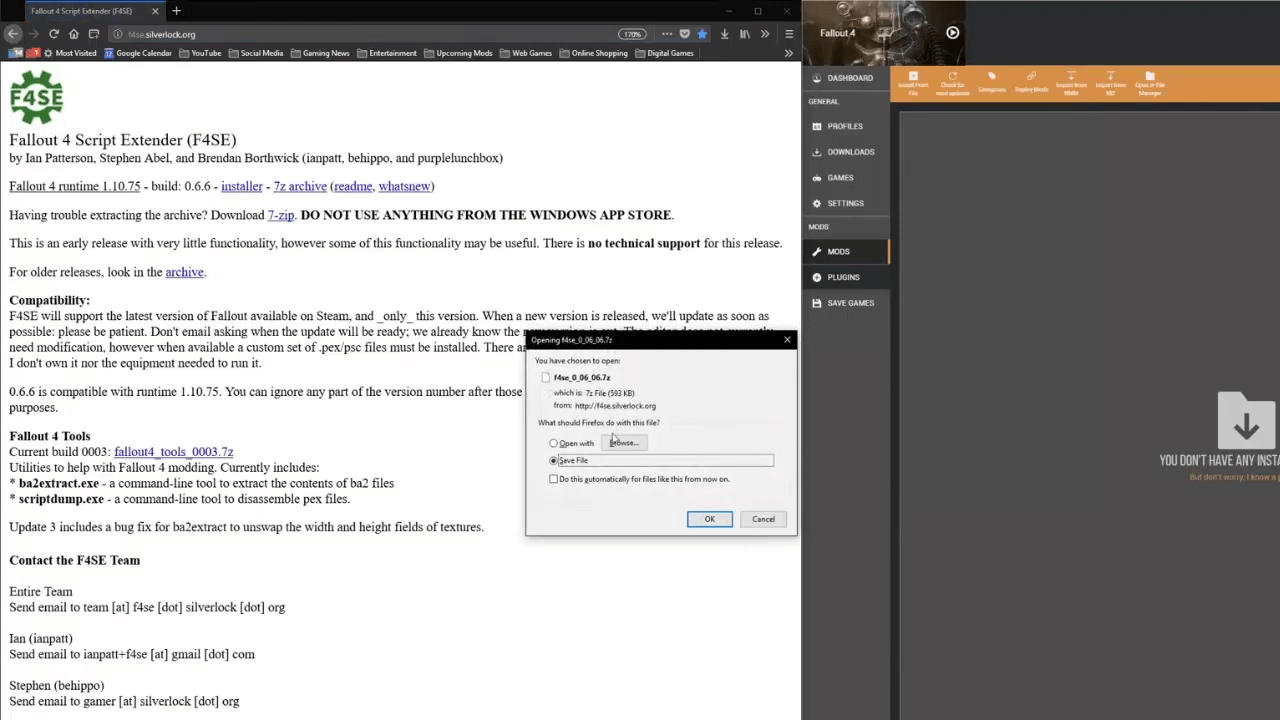1280x720 pixels.
Task: Open the Entertainment bookmark folder
Action: (386, 53)
